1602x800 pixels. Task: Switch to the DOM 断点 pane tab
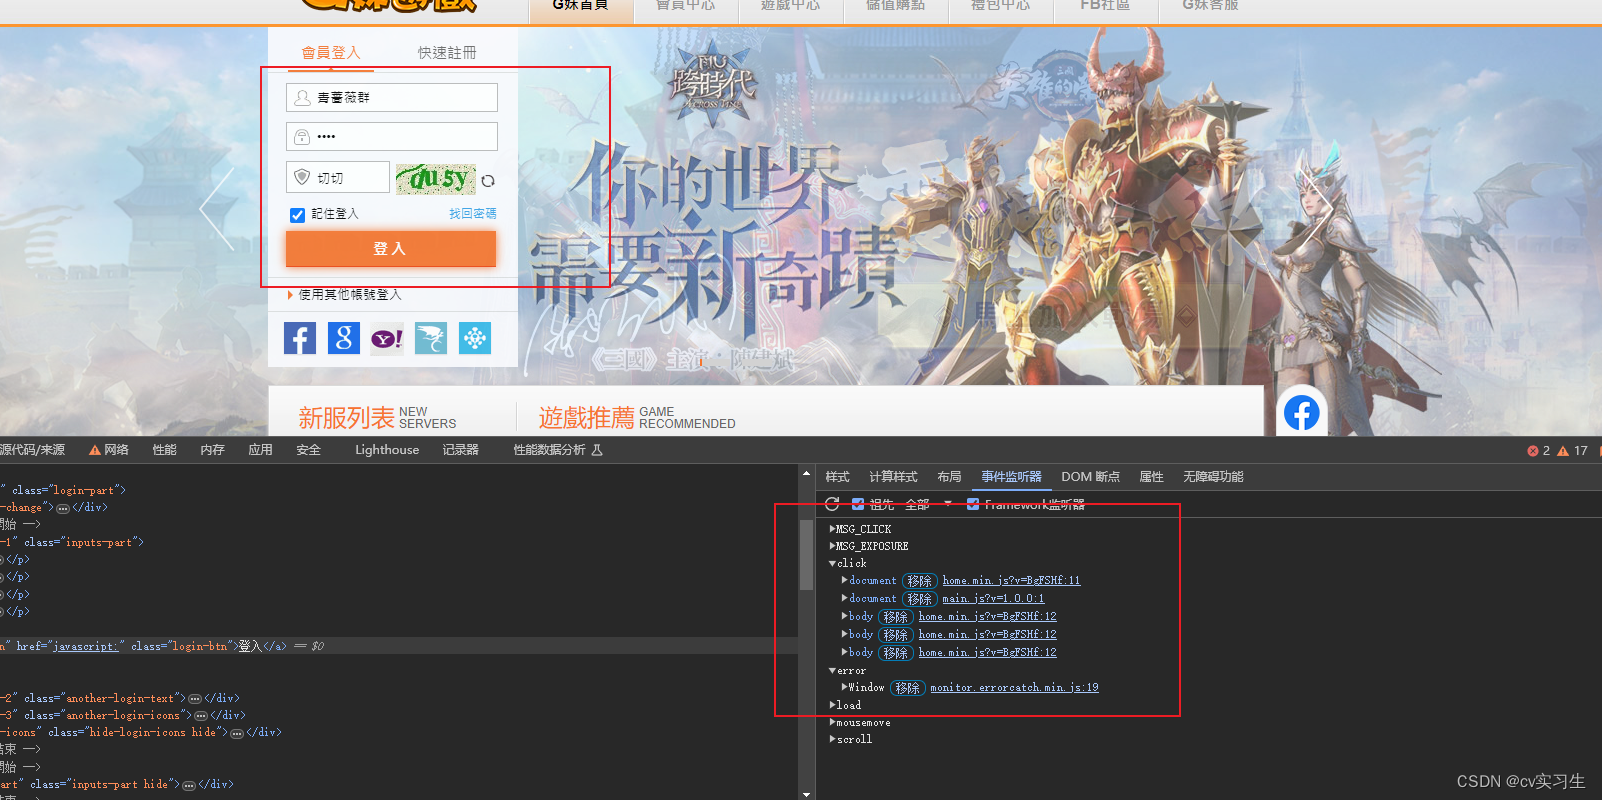[x=1090, y=477]
